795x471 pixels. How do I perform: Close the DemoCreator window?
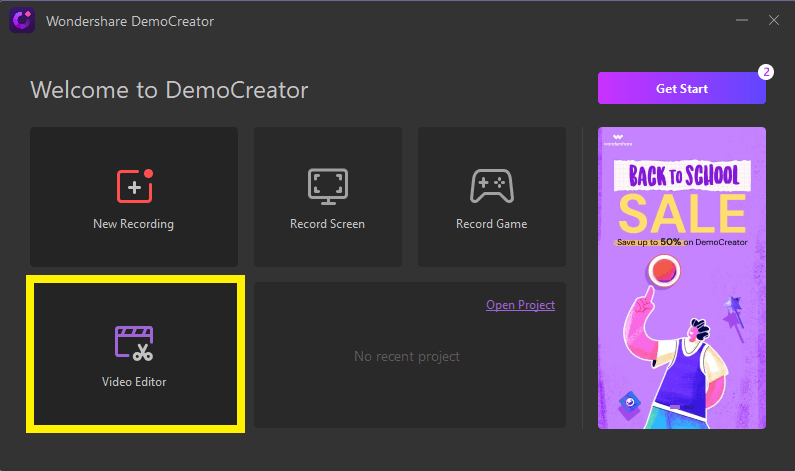[x=774, y=20]
